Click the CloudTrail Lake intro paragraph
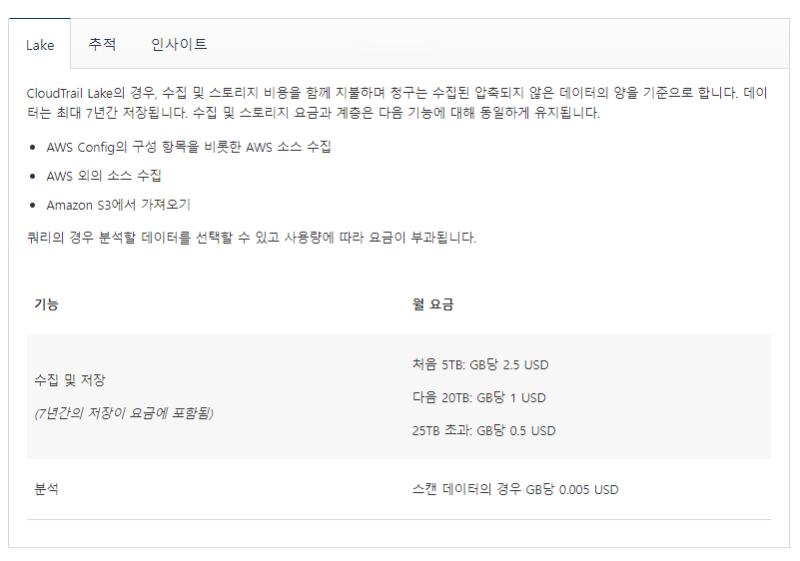This screenshot has width=800, height=561. 397,103
